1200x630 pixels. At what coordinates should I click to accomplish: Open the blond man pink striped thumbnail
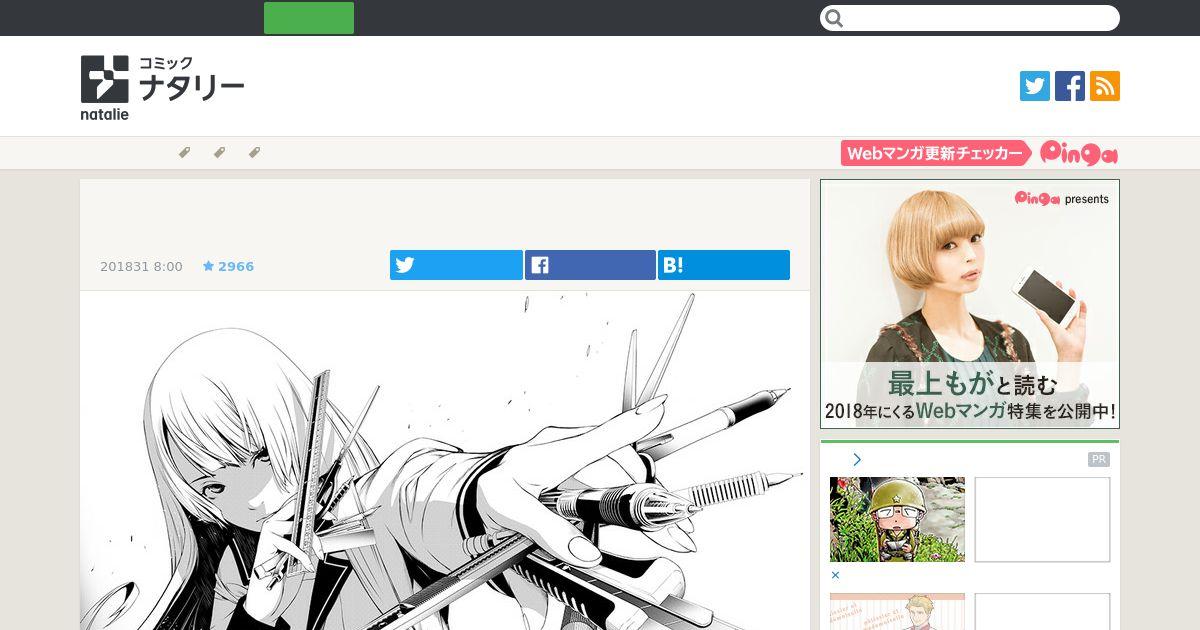coord(897,611)
